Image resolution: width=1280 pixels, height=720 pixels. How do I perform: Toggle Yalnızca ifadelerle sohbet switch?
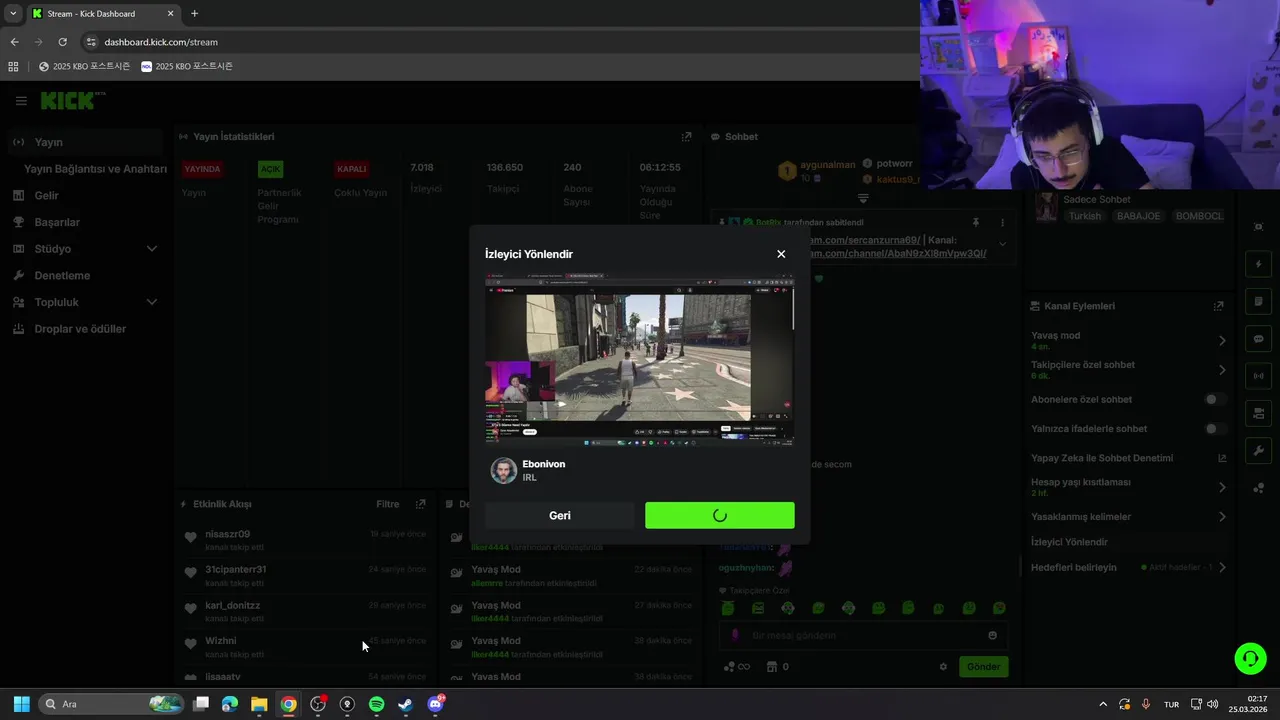1214,429
